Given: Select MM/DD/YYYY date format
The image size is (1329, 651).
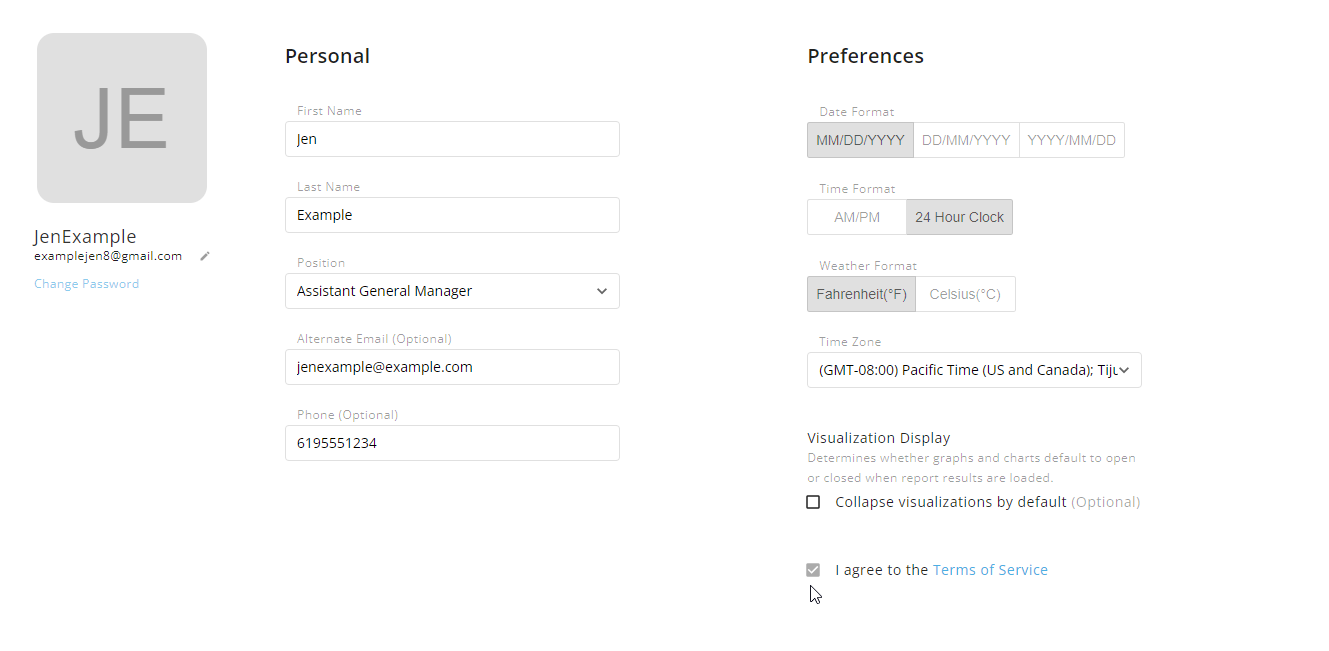Looking at the screenshot, I should (860, 140).
